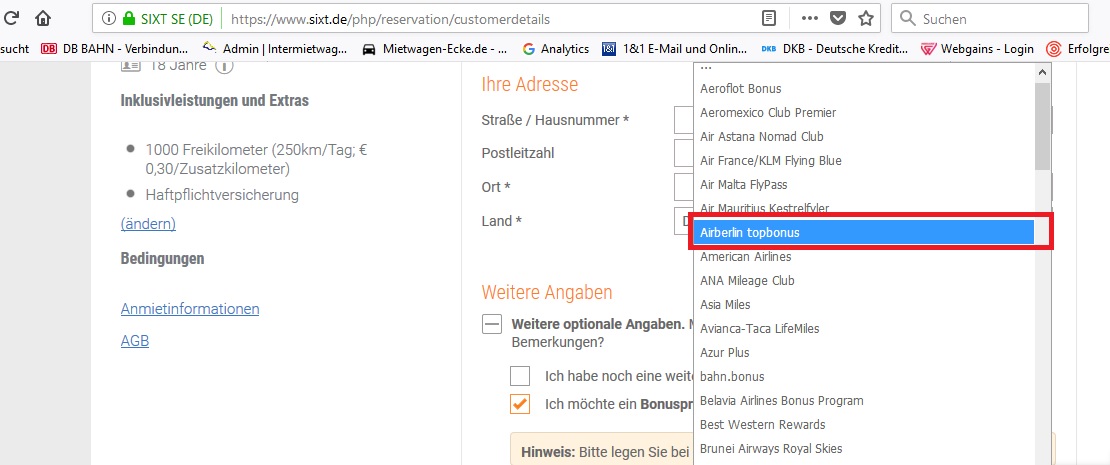Viewport: 1110px width, 465px height.
Task: Select Air France/KLM Flying Blue option
Action: (863, 161)
